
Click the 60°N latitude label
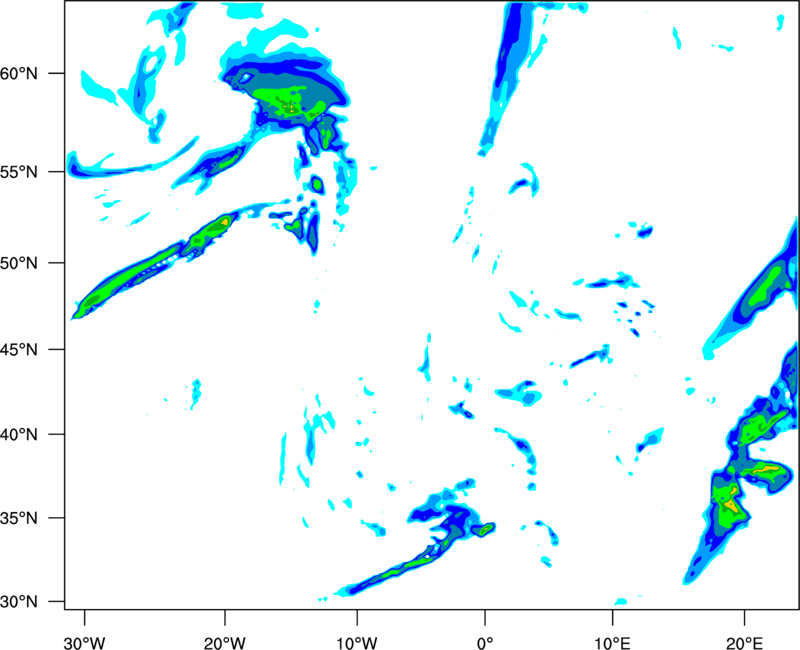[19, 73]
